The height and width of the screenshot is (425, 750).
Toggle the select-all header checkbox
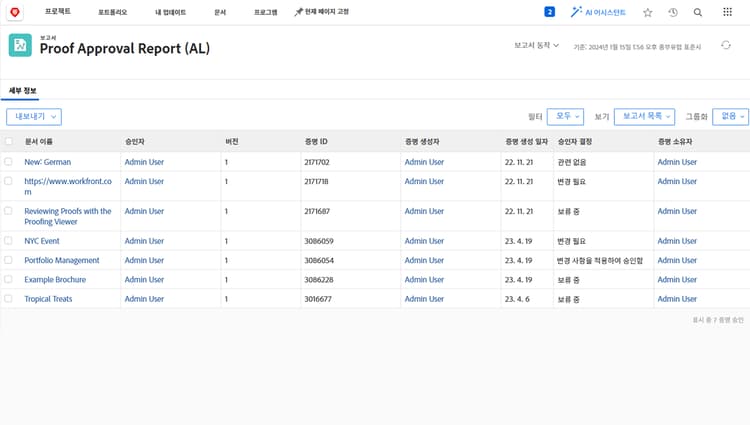[9, 142]
